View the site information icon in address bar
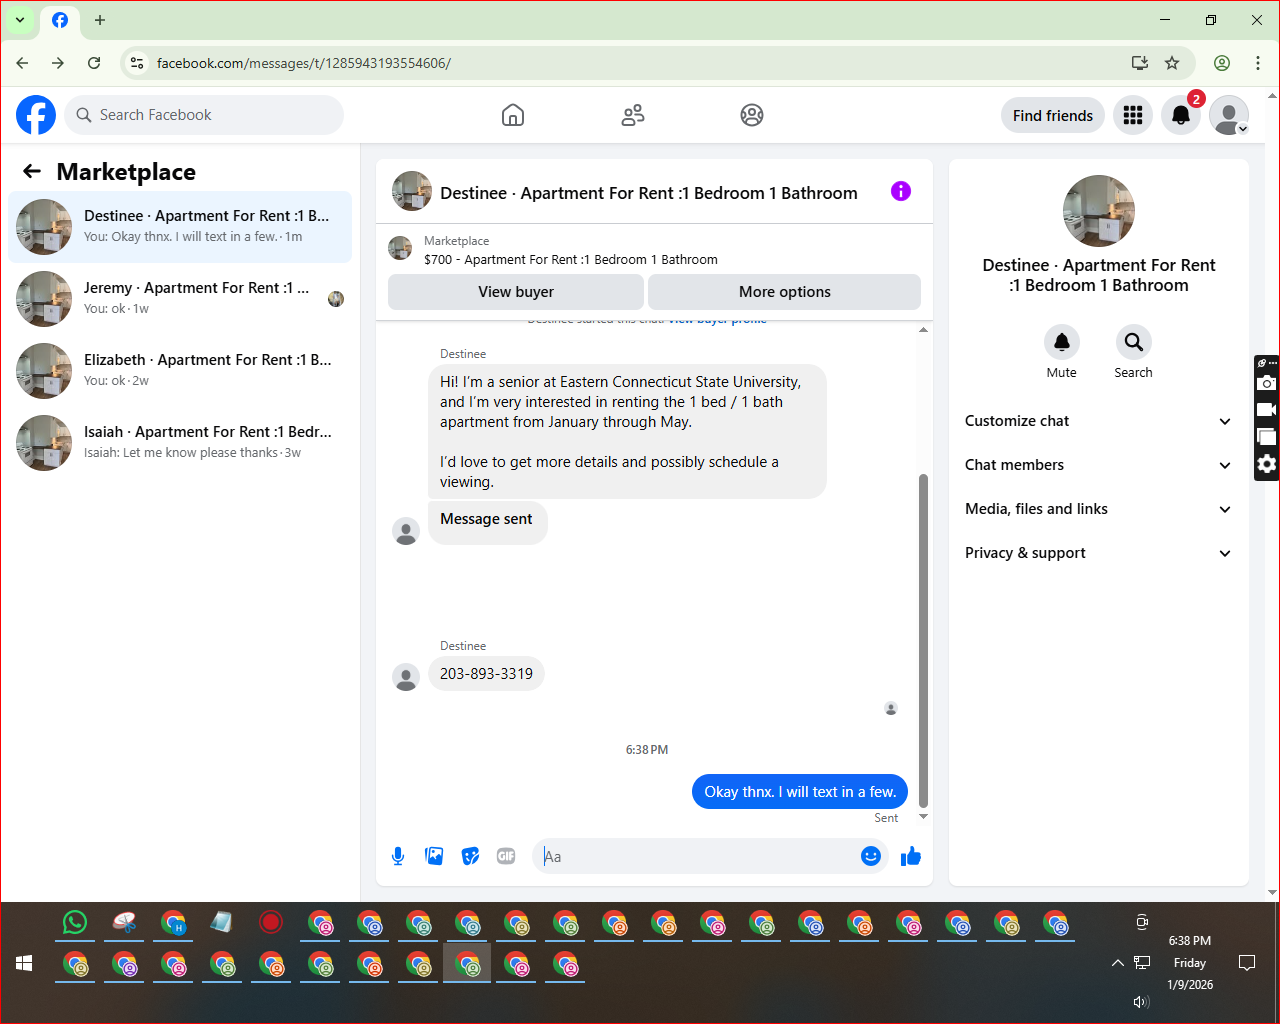This screenshot has height=1024, width=1280. 137,63
